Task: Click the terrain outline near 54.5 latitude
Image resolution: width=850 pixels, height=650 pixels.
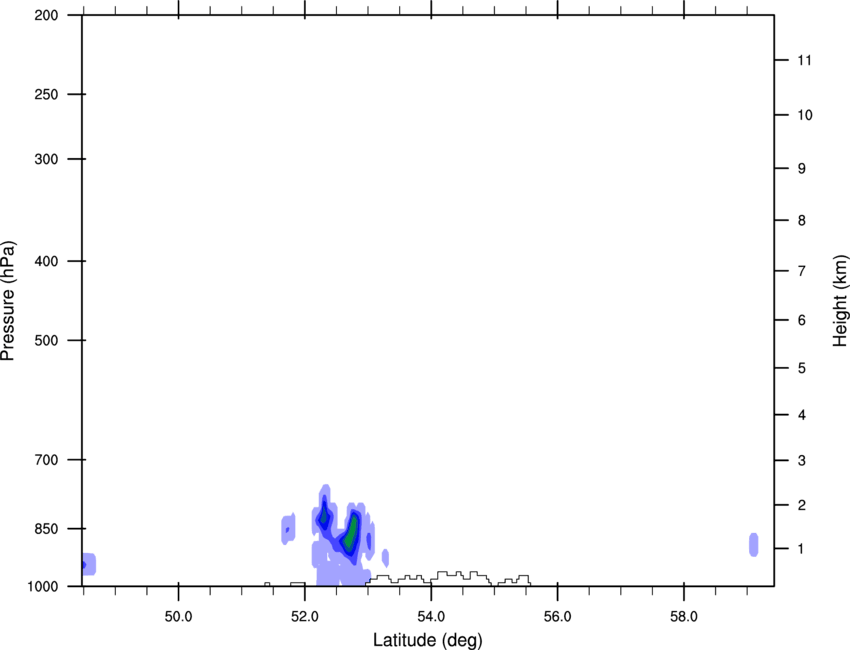Action: click(x=461, y=577)
